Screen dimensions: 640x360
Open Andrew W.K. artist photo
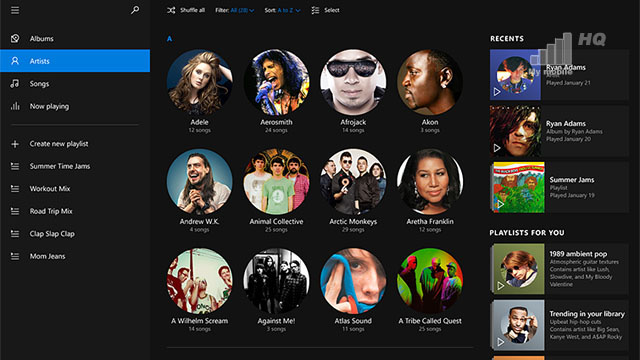click(200, 182)
